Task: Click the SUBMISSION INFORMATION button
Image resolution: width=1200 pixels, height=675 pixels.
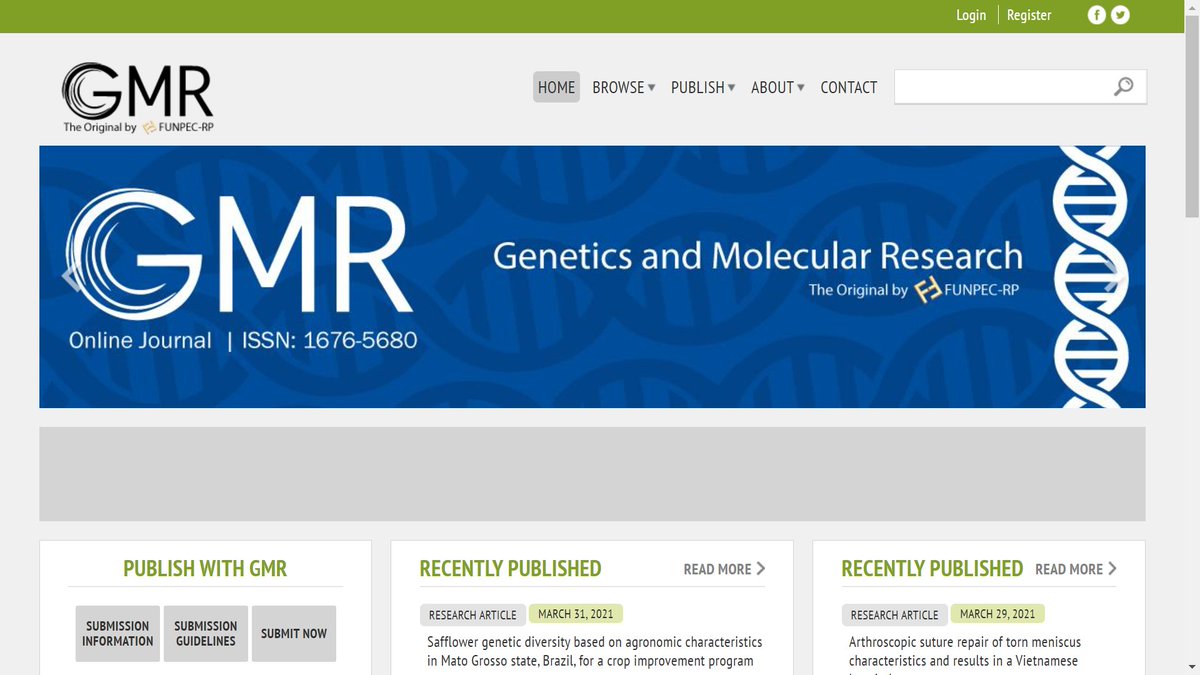Action: pos(118,633)
